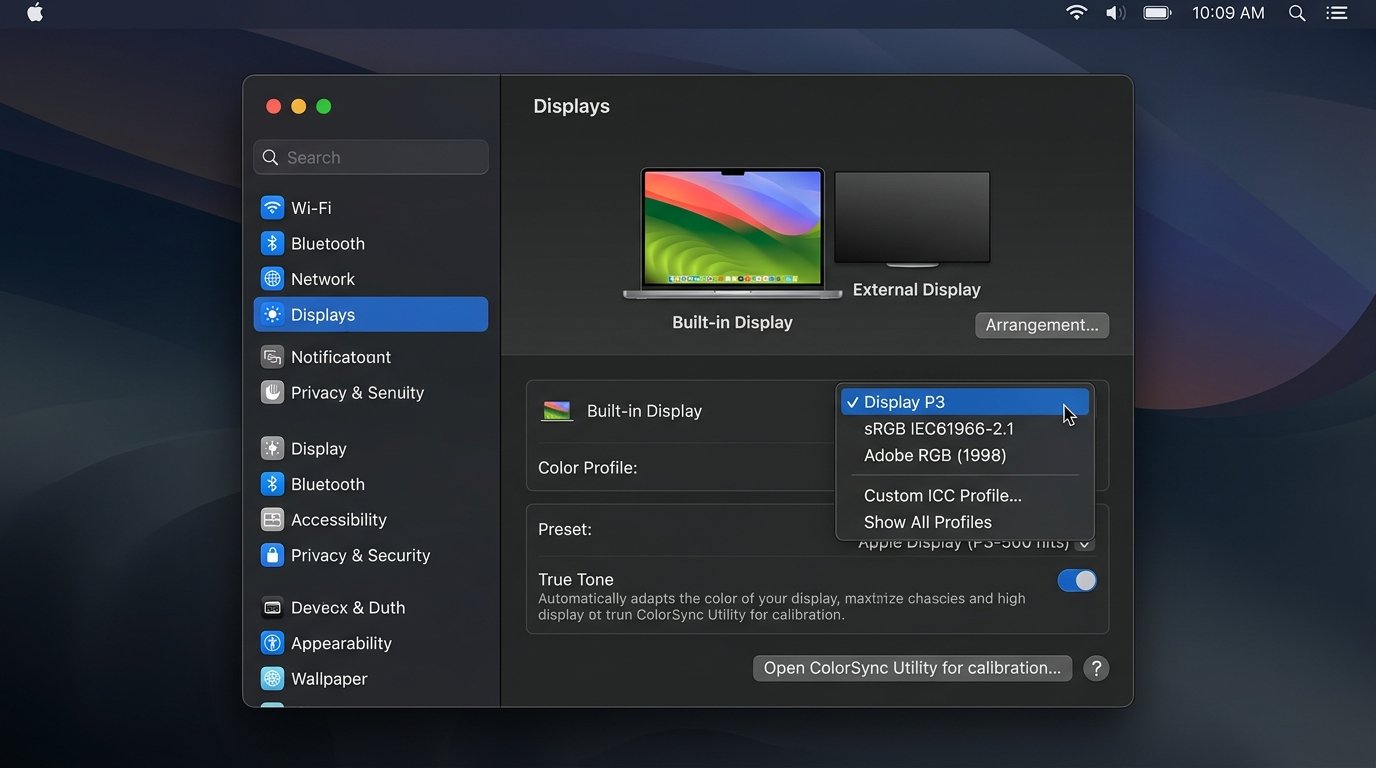Click the menu bar clock 10:09 AM

pos(1228,13)
